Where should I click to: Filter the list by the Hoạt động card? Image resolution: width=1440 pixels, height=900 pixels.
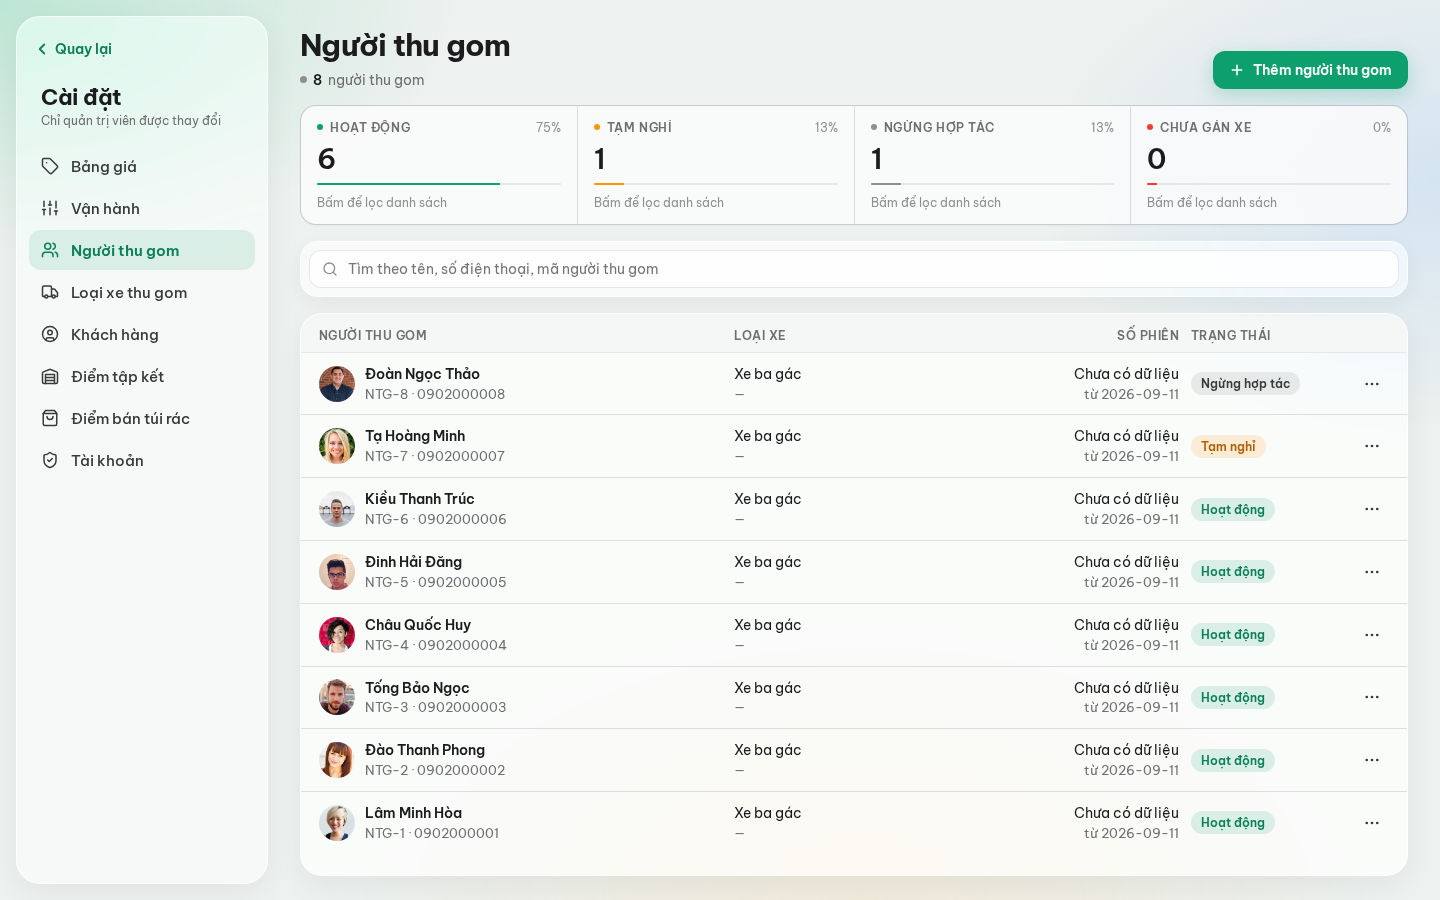[x=439, y=165]
